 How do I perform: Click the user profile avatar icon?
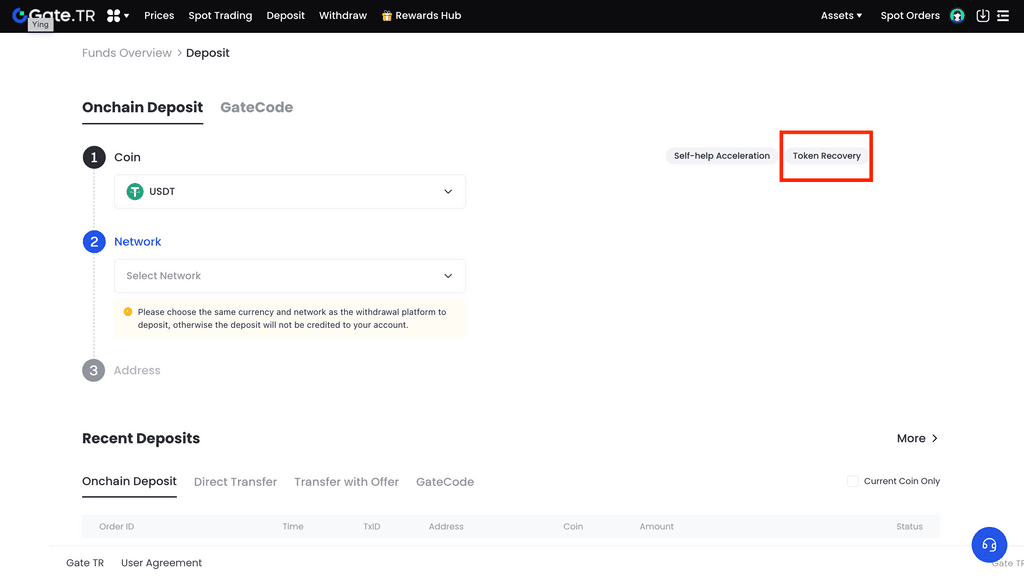coord(957,16)
